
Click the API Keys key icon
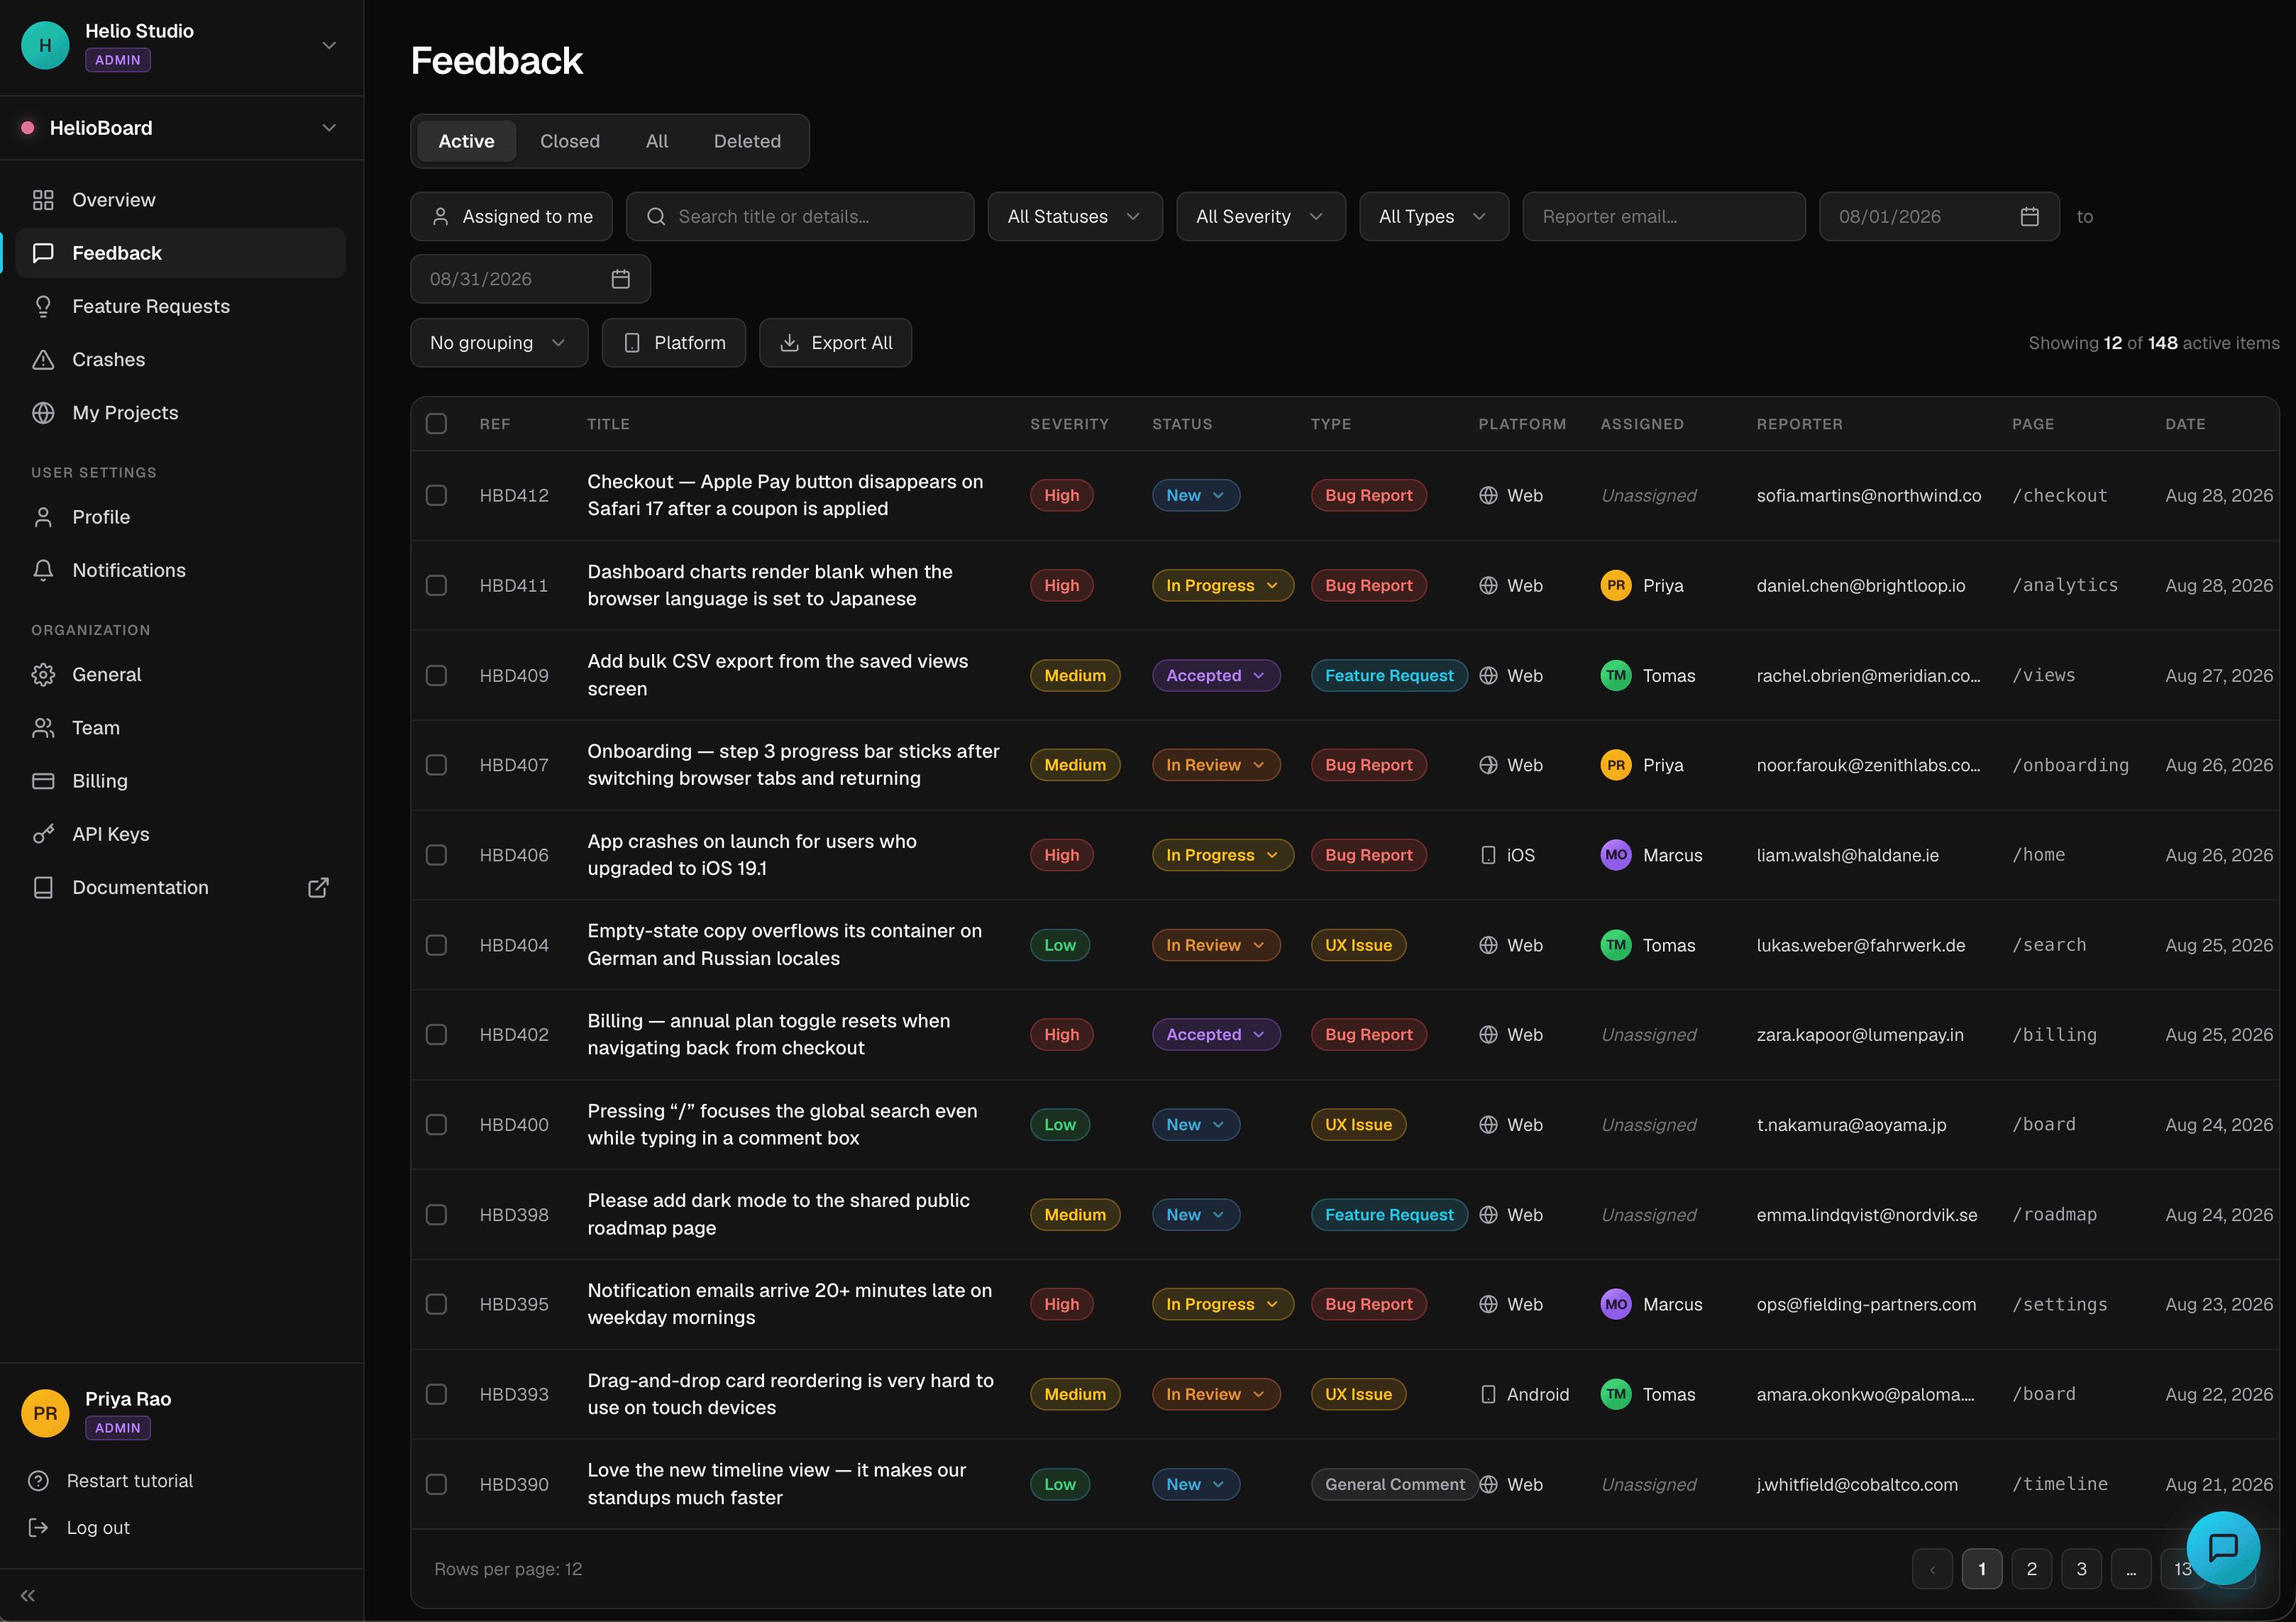(x=43, y=834)
